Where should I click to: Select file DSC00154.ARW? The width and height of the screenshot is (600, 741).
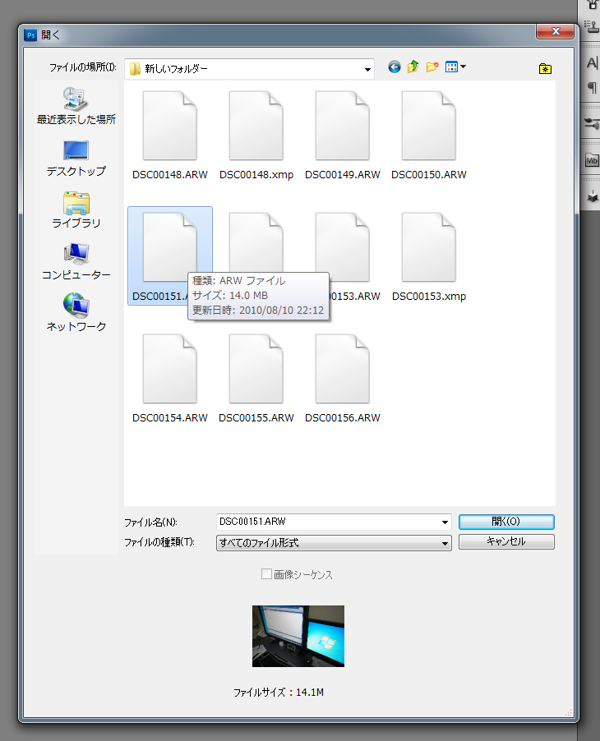pyautogui.click(x=170, y=379)
